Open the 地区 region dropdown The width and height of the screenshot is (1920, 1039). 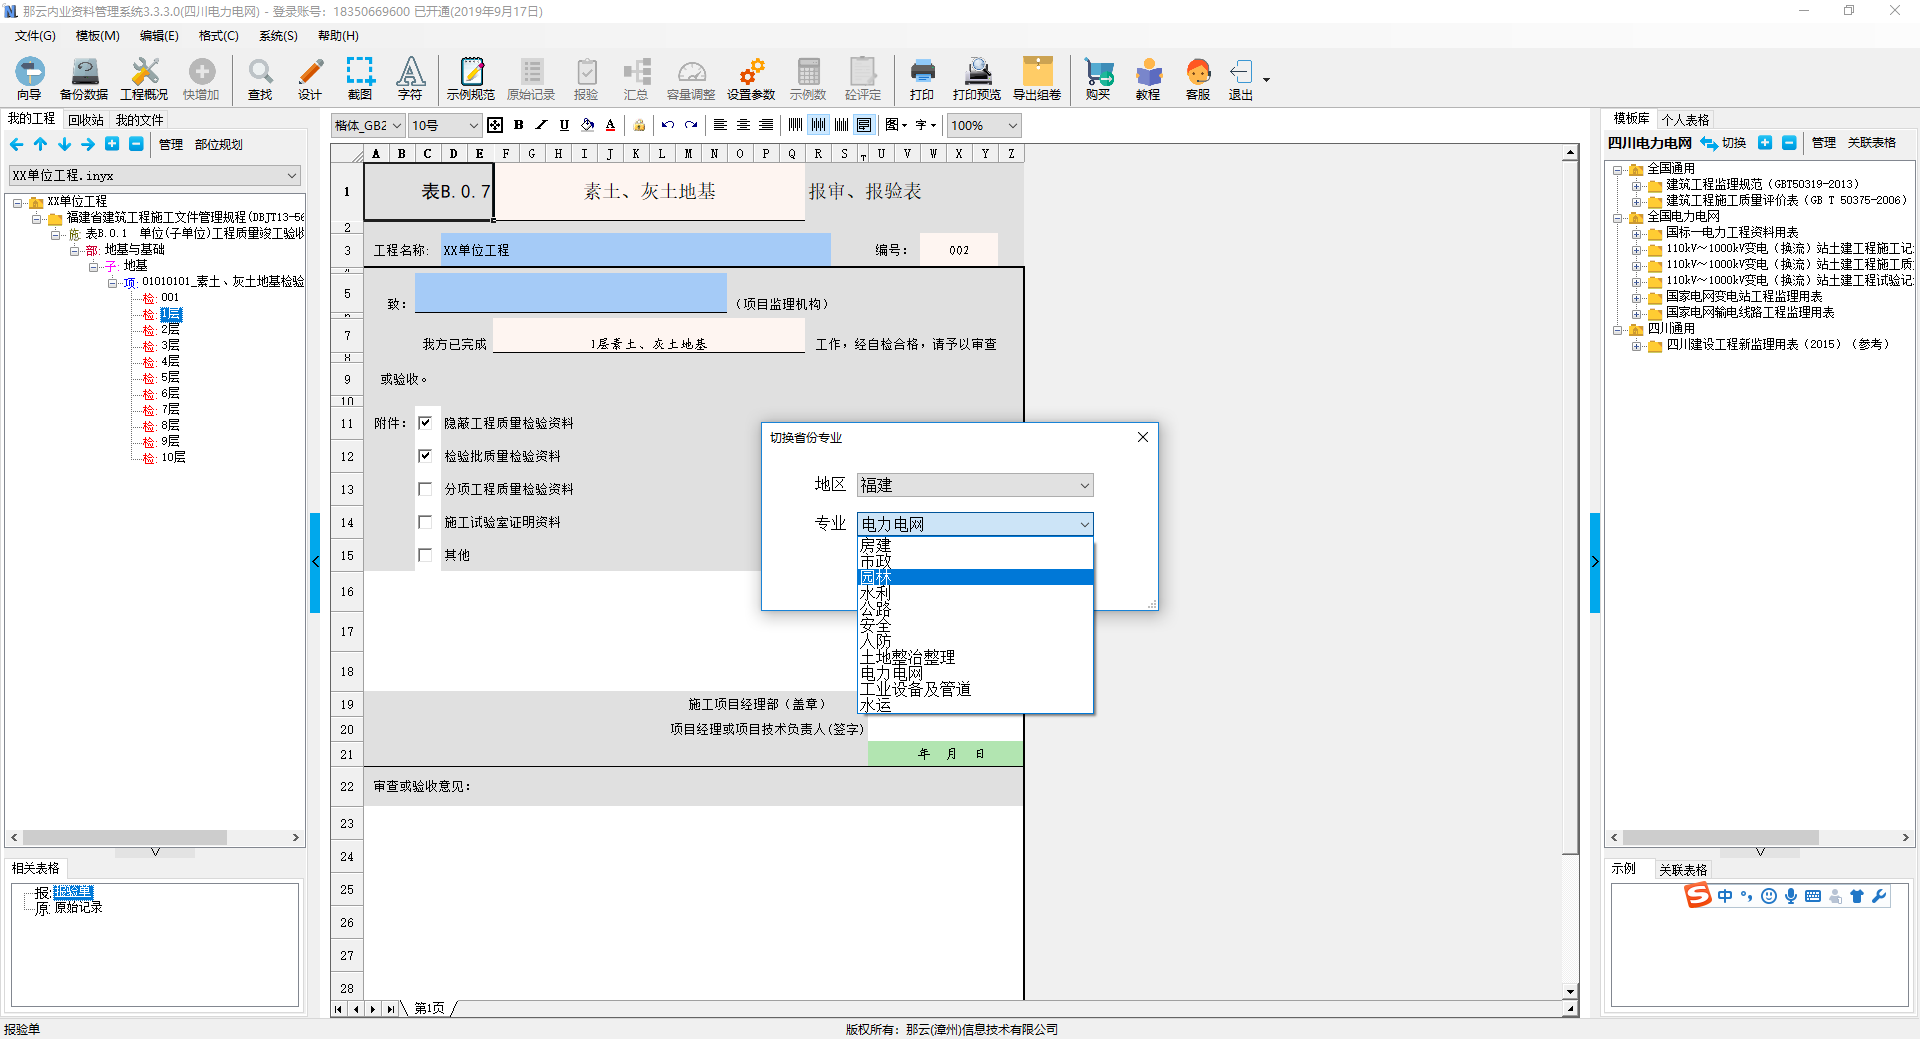pos(975,485)
